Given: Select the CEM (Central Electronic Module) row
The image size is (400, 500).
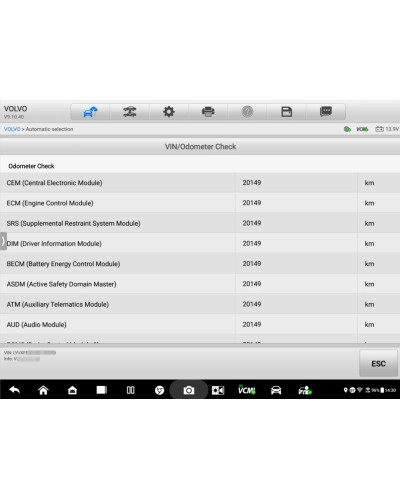Looking at the screenshot, I should click(200, 183).
